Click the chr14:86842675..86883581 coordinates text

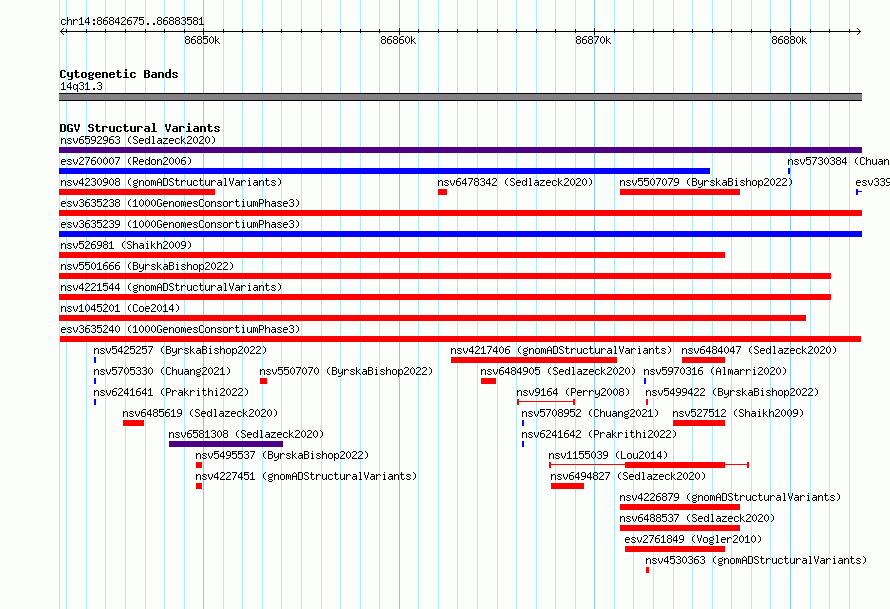(132, 21)
